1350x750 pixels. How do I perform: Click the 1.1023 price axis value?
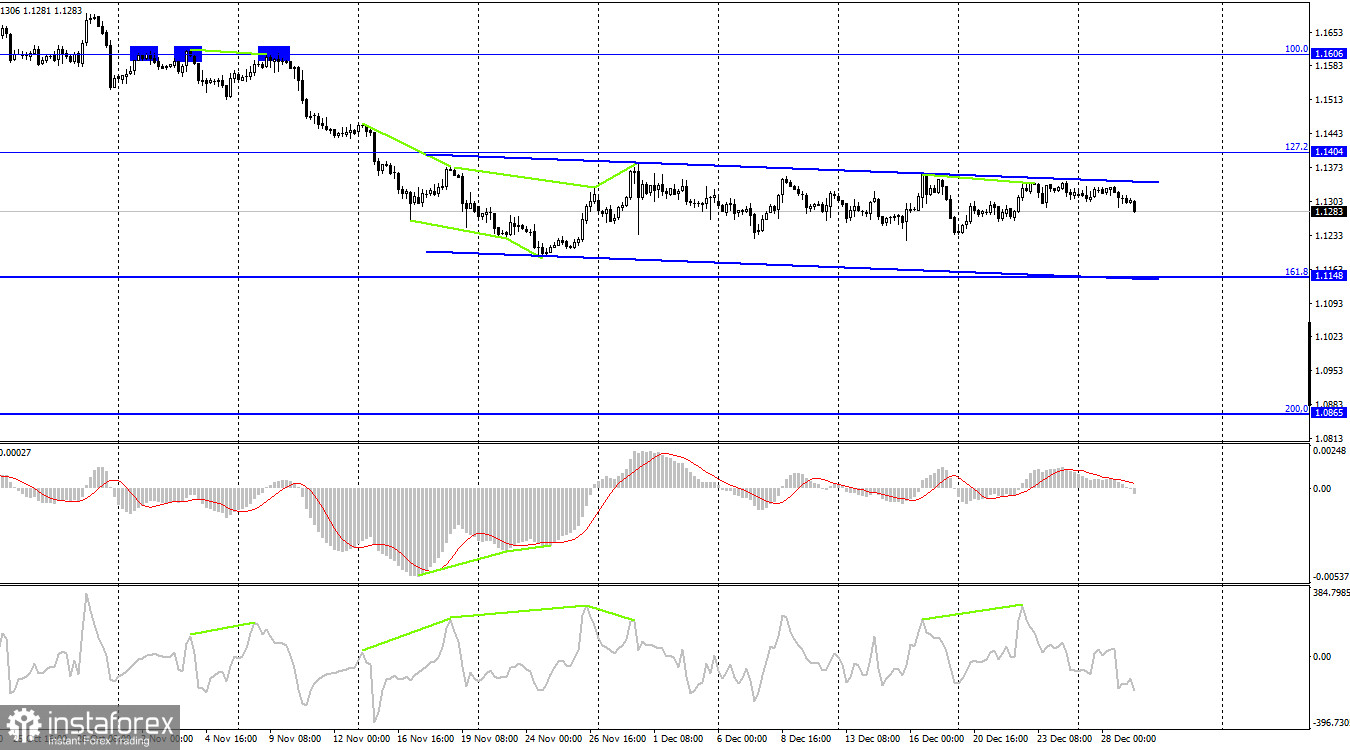coord(1330,337)
